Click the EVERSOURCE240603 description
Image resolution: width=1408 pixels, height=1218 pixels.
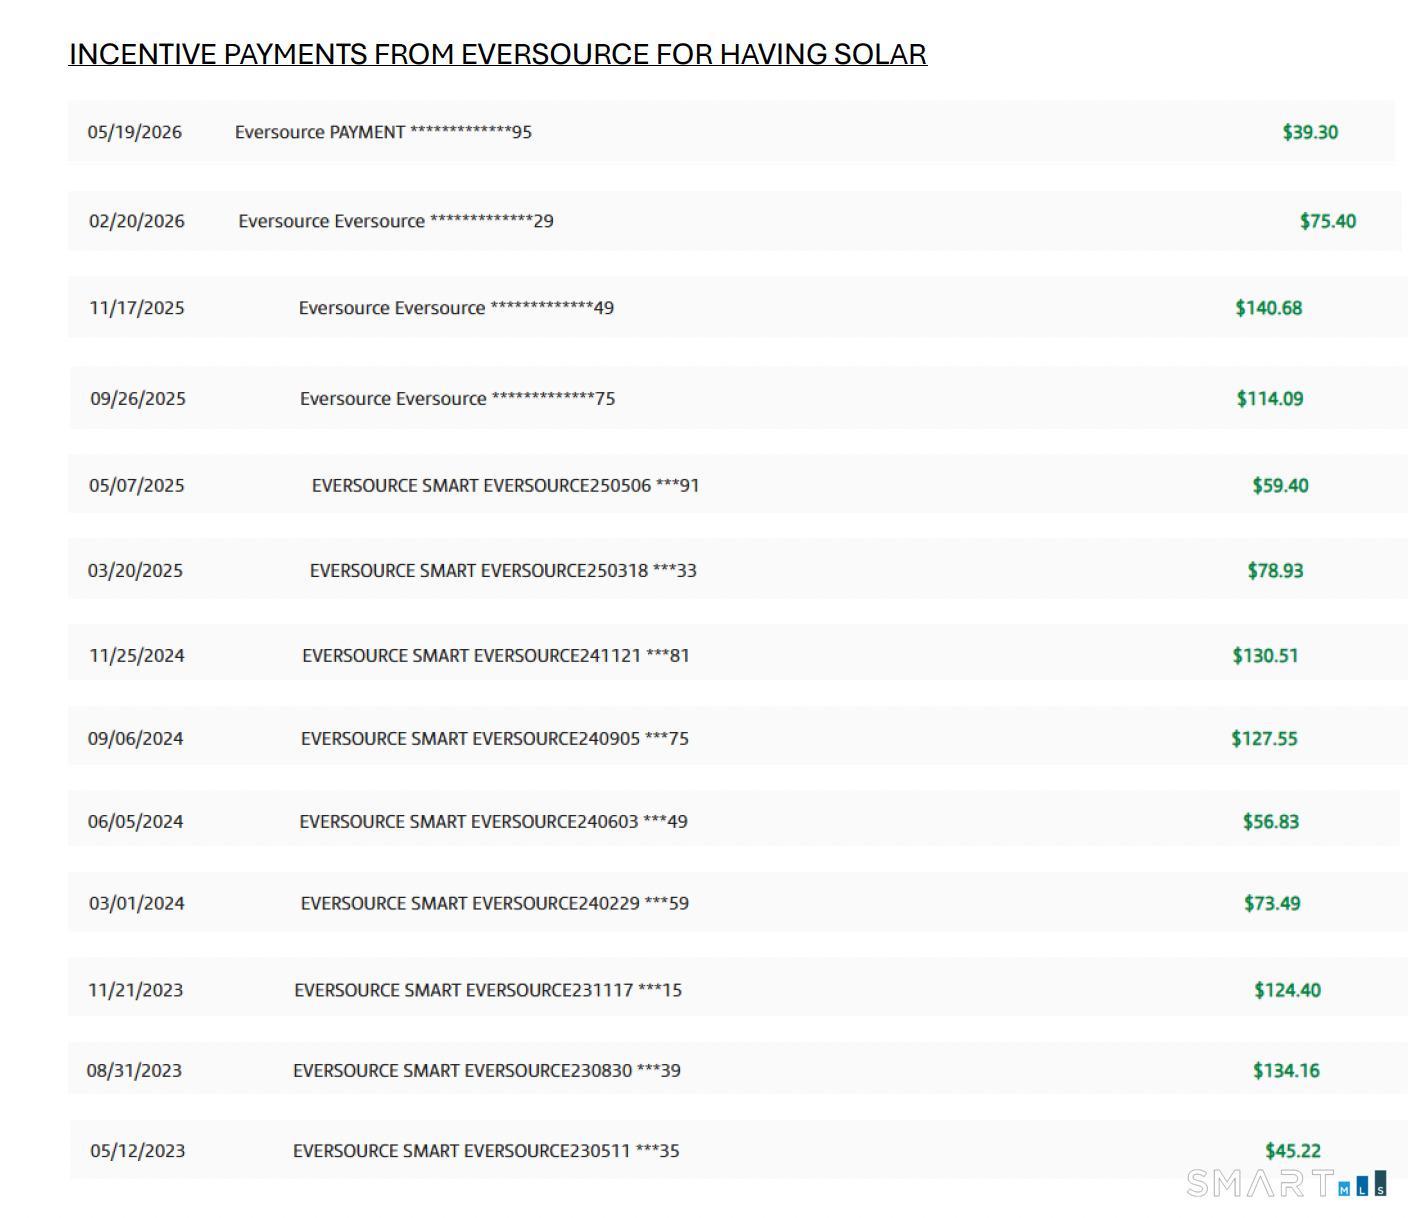coord(494,822)
